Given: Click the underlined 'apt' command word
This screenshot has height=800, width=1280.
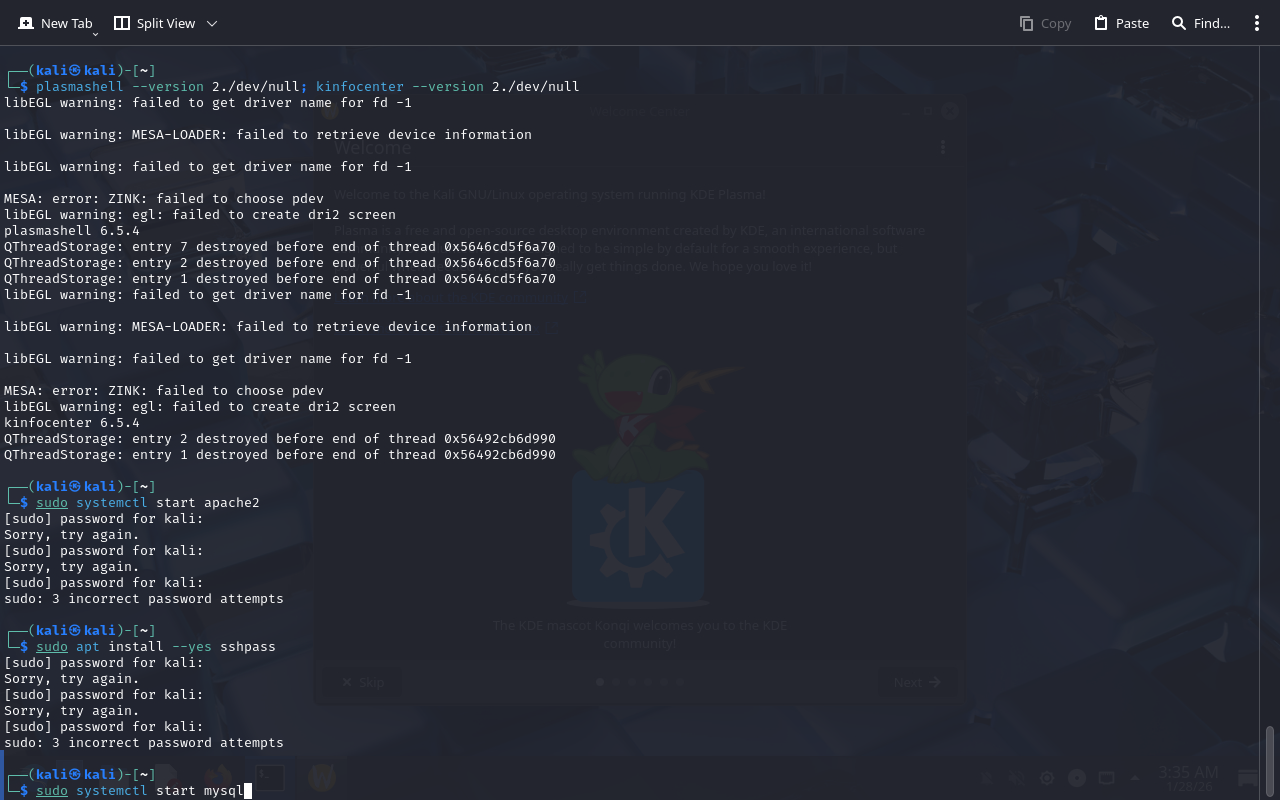Looking at the screenshot, I should [88, 647].
